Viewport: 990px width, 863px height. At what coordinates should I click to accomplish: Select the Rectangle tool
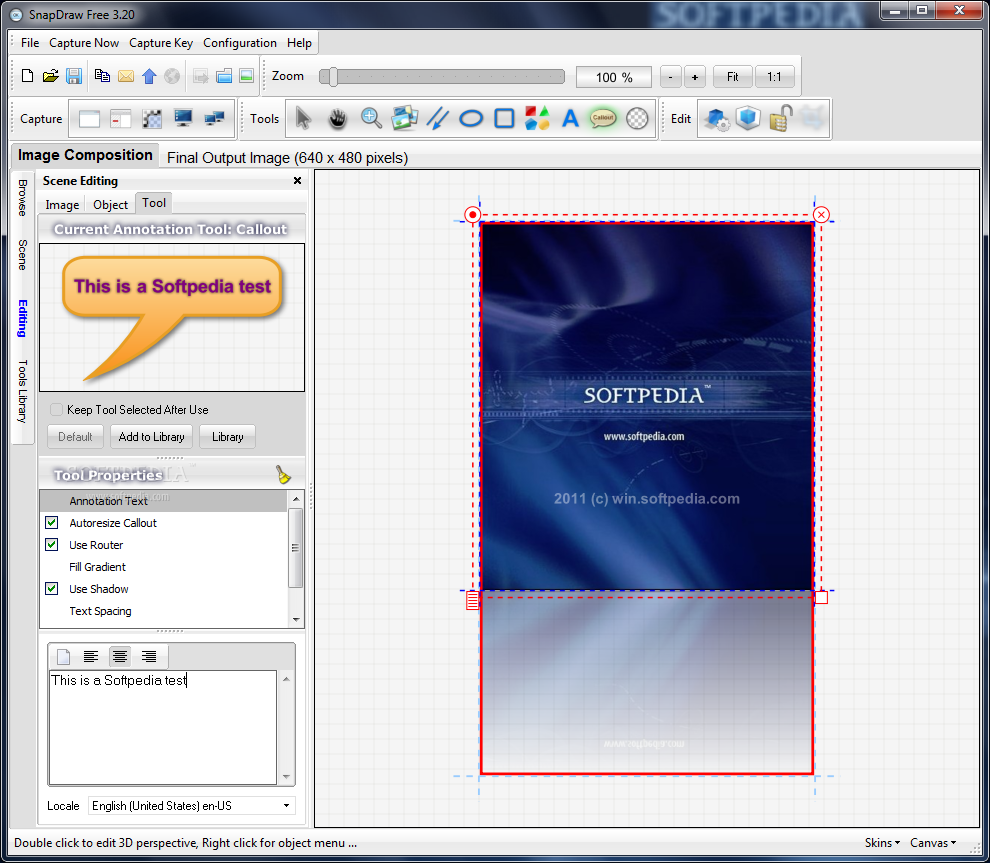point(504,118)
